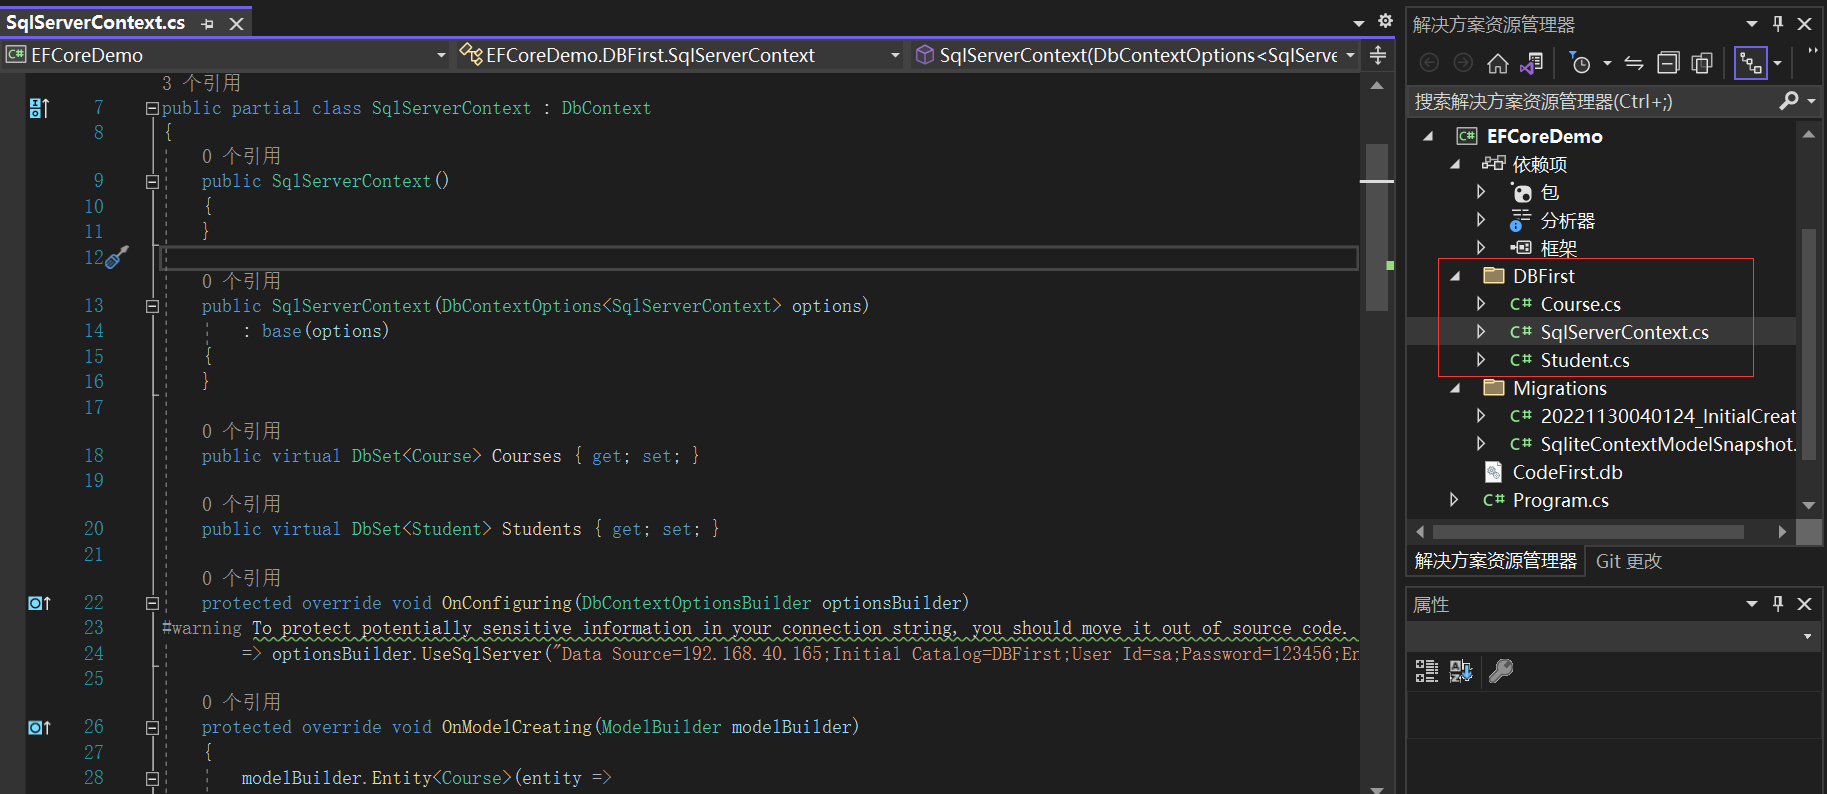Click Sync with Active Document arrows icon
The width and height of the screenshot is (1827, 794).
1634,64
